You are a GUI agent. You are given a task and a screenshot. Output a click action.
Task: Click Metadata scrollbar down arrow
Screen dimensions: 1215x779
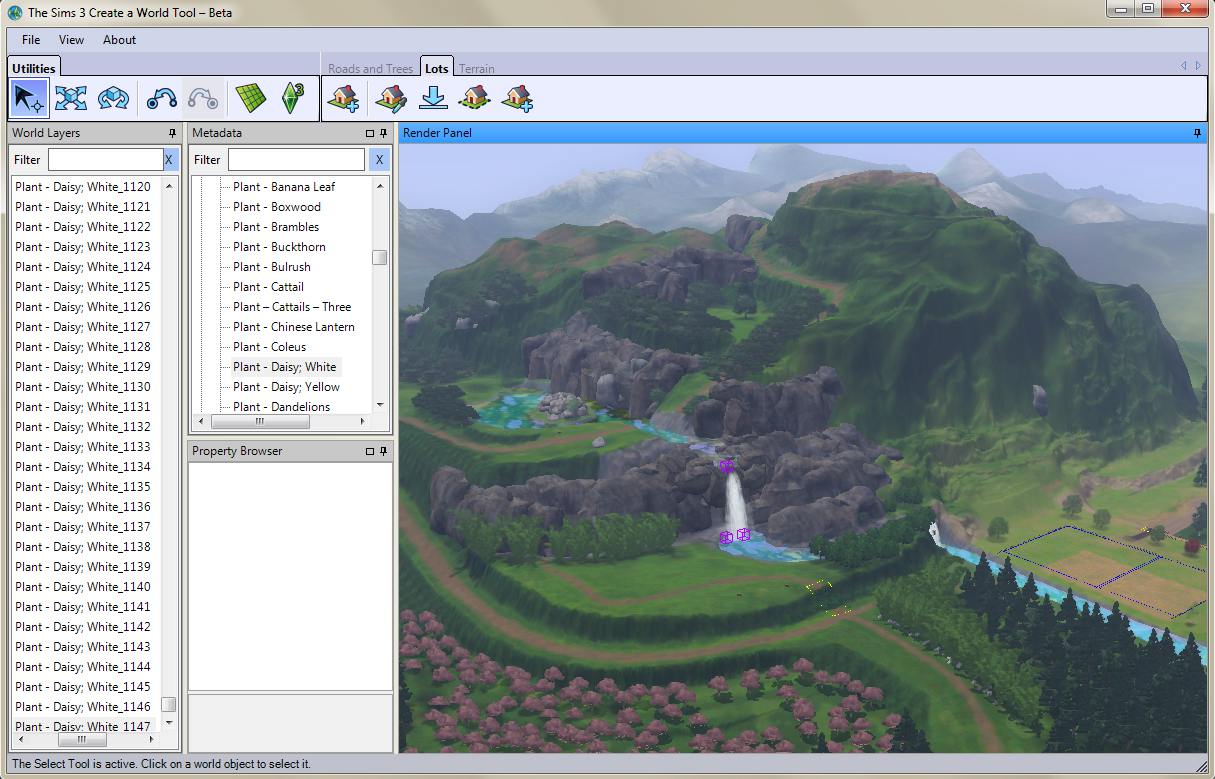point(380,405)
